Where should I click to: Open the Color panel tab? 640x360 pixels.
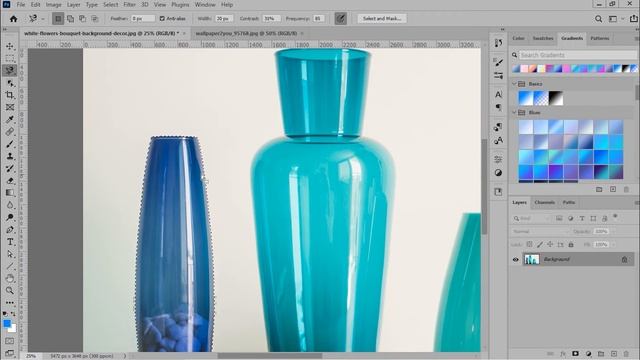[x=518, y=38]
